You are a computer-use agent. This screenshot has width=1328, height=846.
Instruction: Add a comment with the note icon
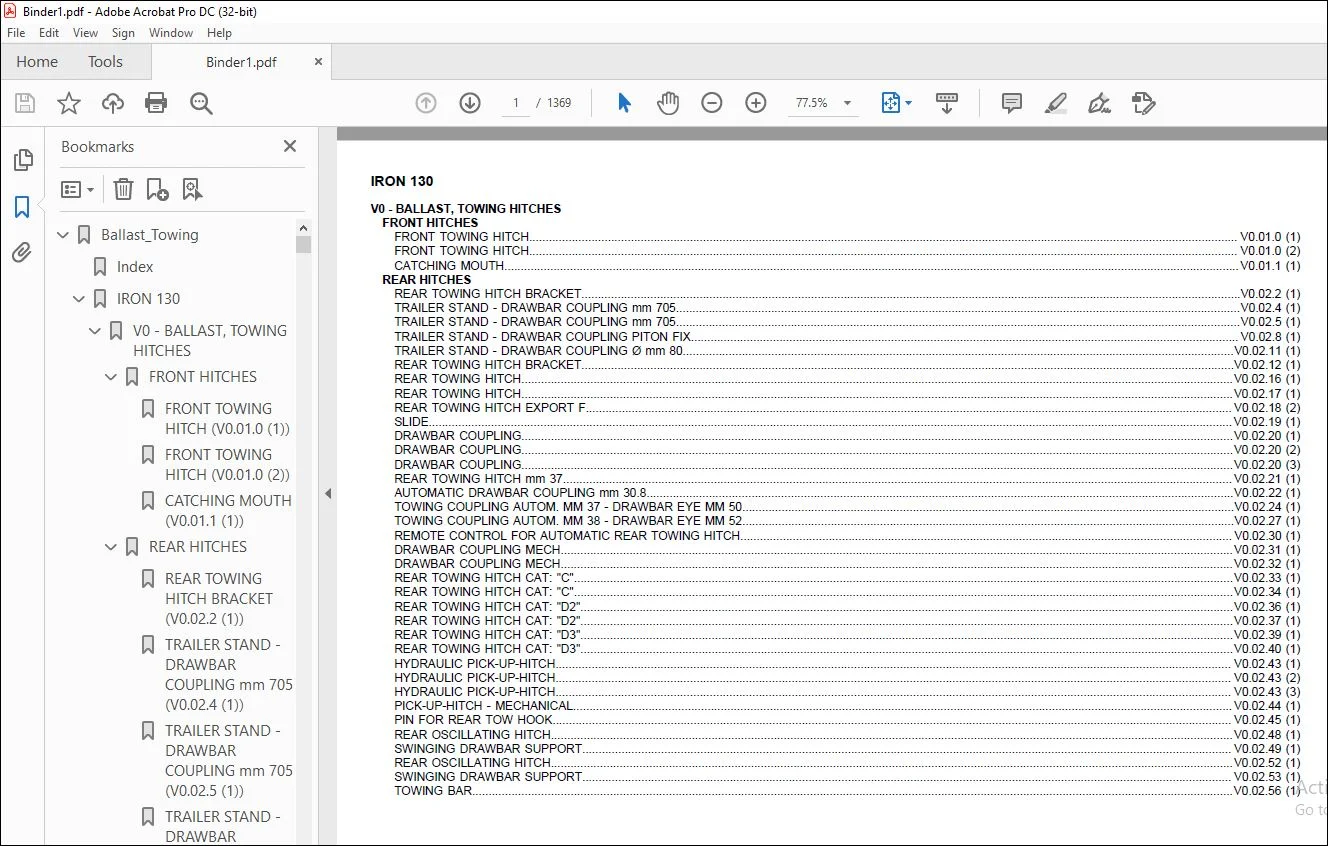coord(1012,103)
